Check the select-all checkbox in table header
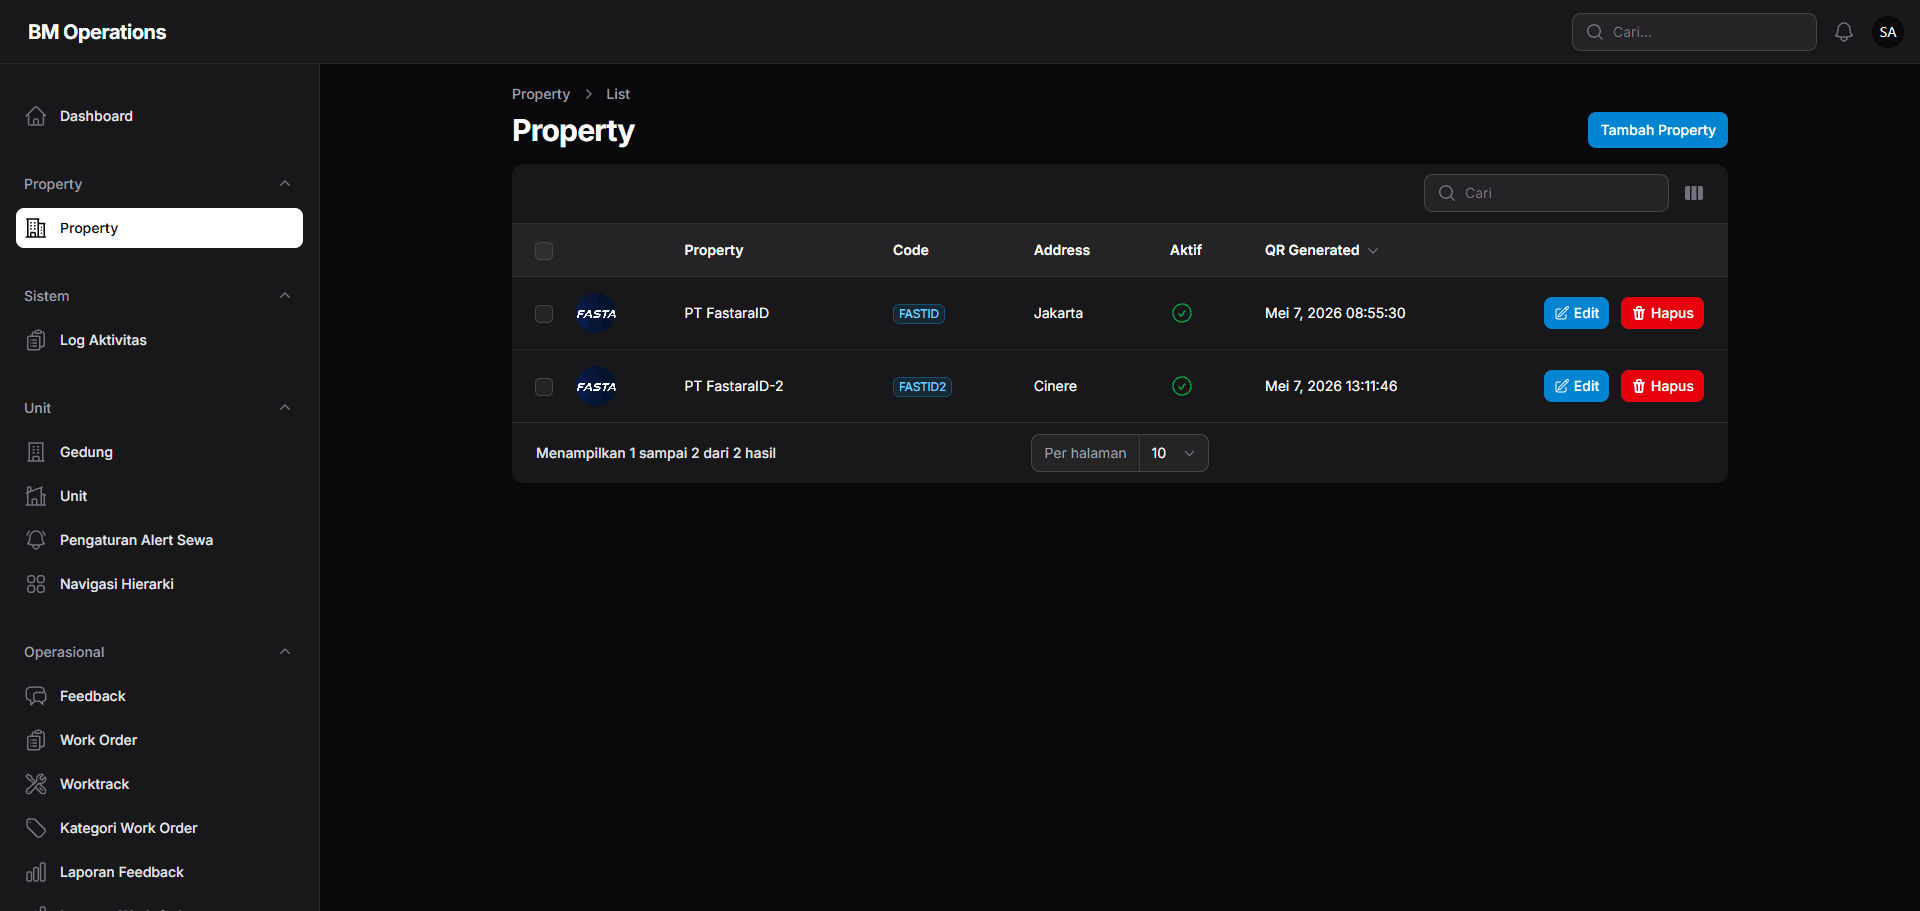1920x911 pixels. click(x=544, y=251)
